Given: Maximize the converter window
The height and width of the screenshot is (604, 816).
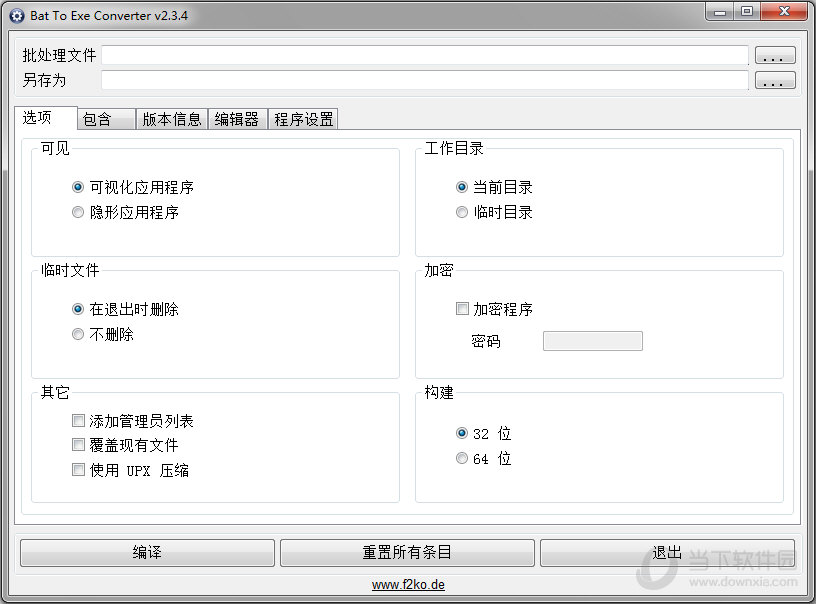Looking at the screenshot, I should coord(747,11).
